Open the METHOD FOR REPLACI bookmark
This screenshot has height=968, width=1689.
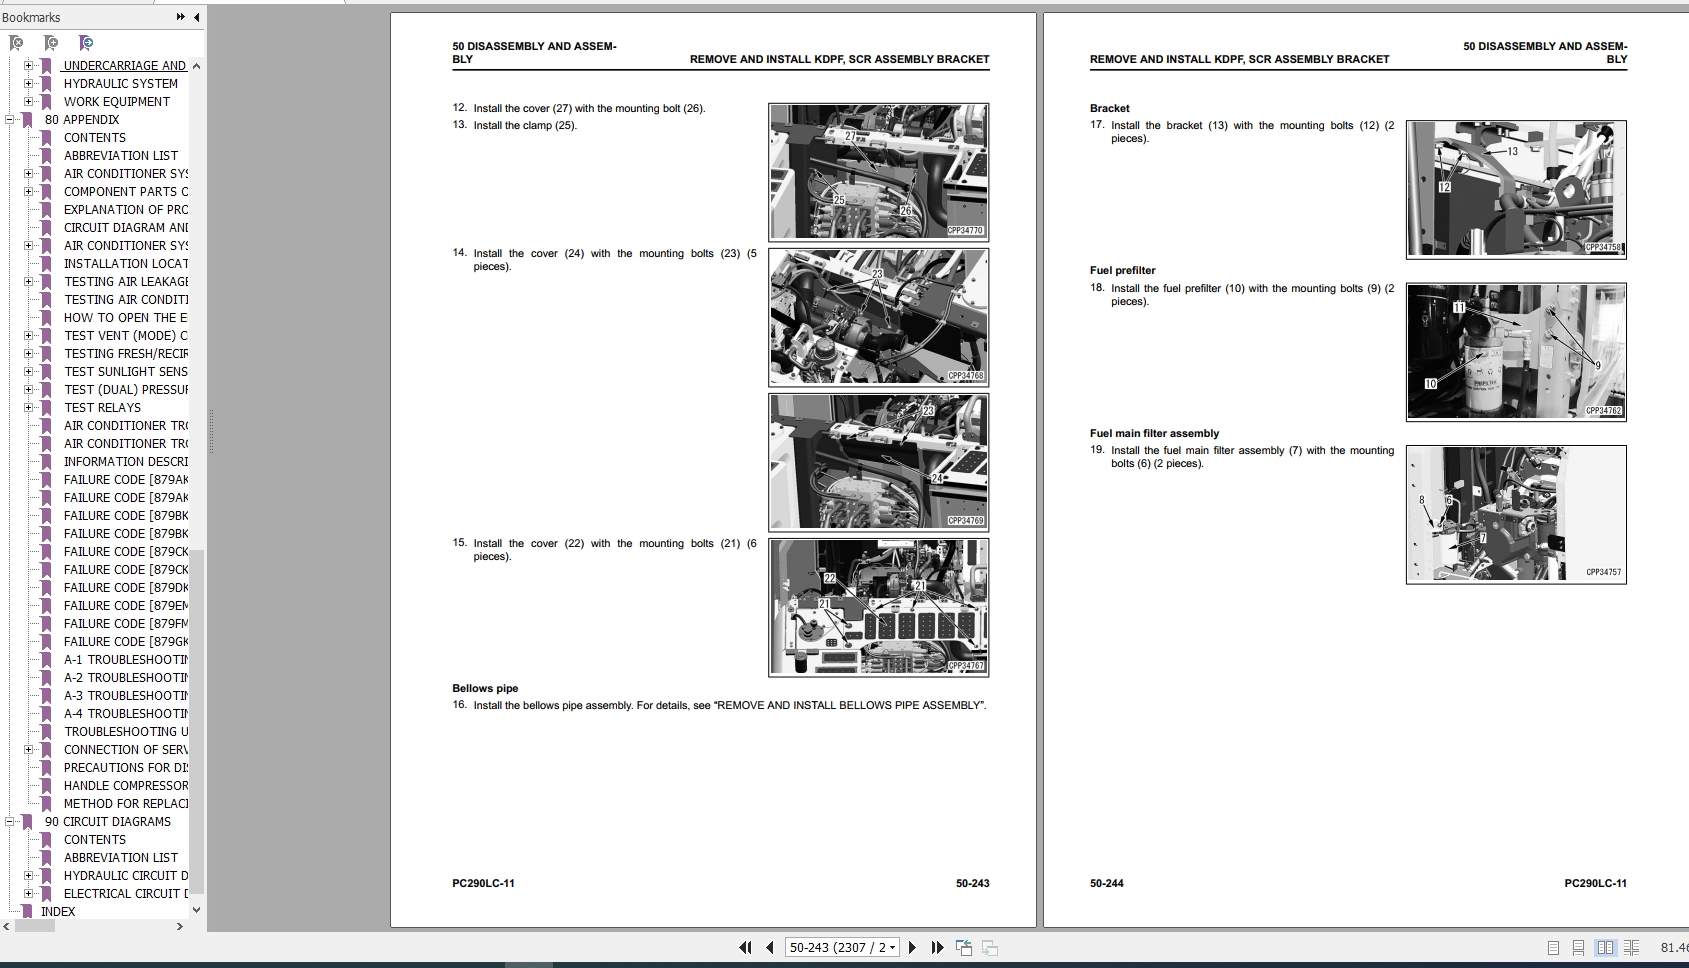pos(126,804)
